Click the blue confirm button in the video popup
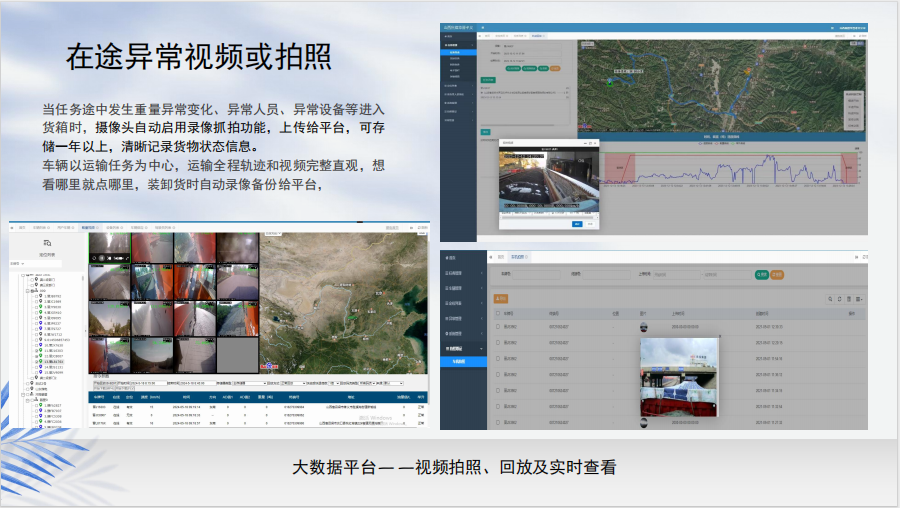Viewport: 900px width, 508px height. click(x=576, y=224)
